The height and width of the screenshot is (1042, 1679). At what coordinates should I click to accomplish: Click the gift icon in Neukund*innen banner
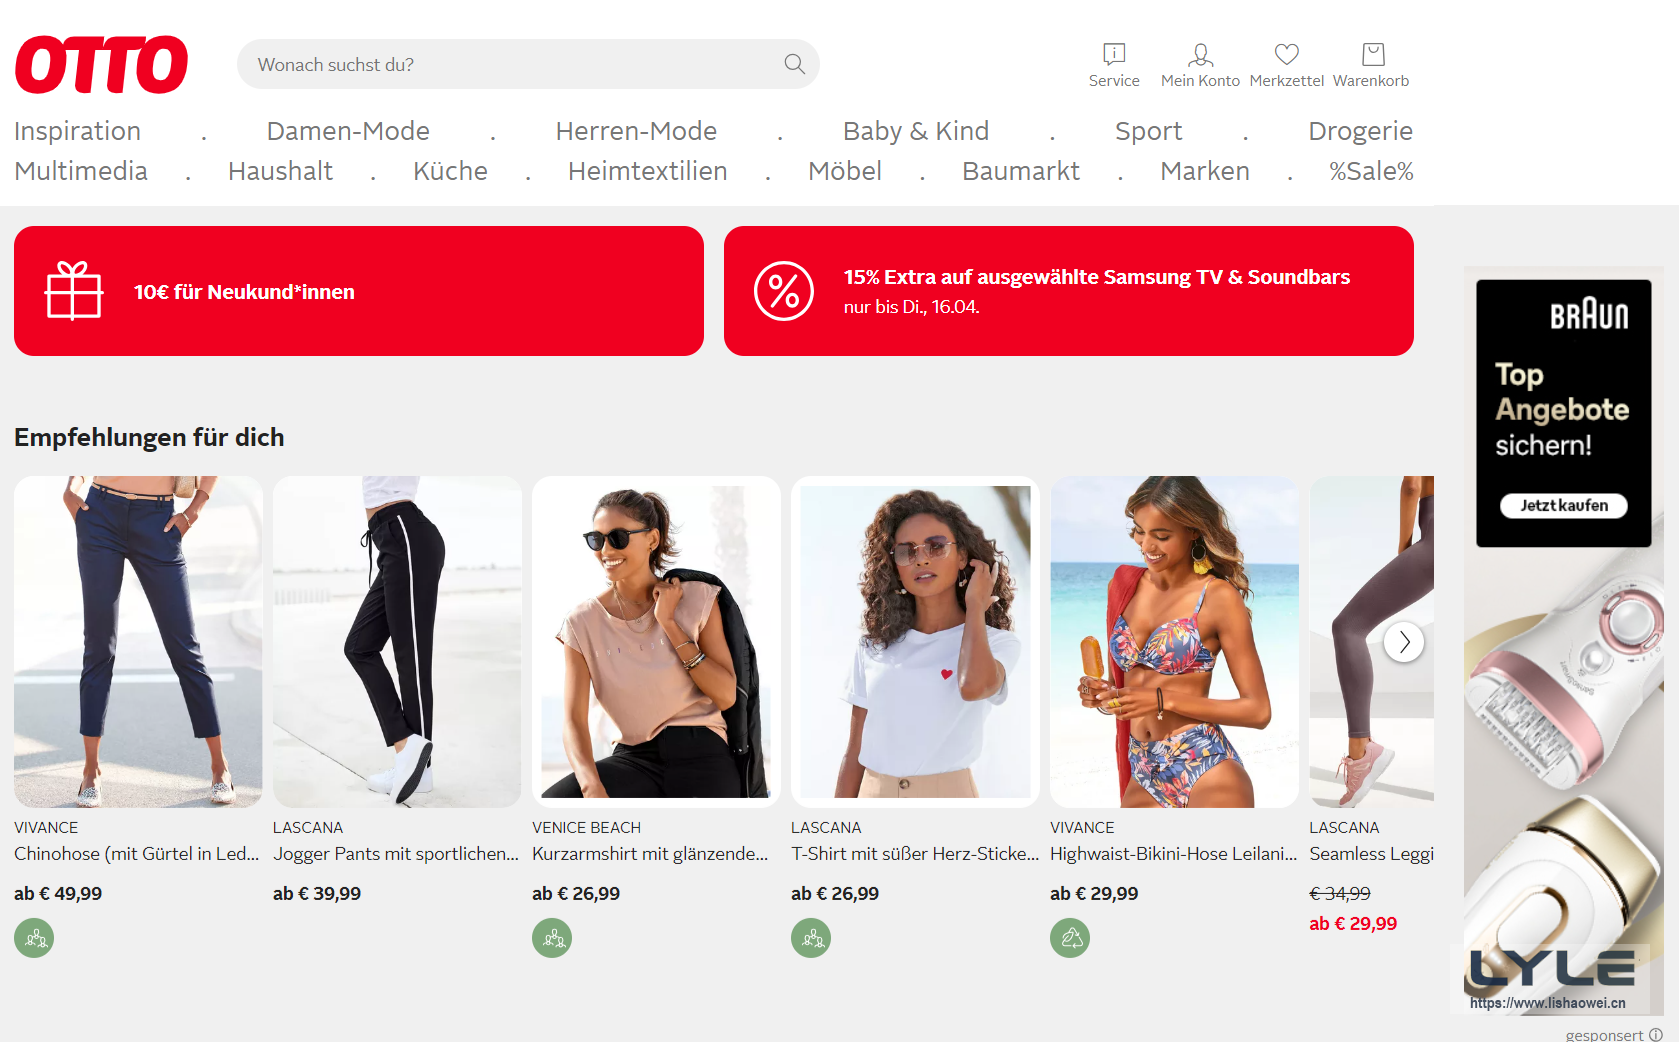tap(74, 291)
